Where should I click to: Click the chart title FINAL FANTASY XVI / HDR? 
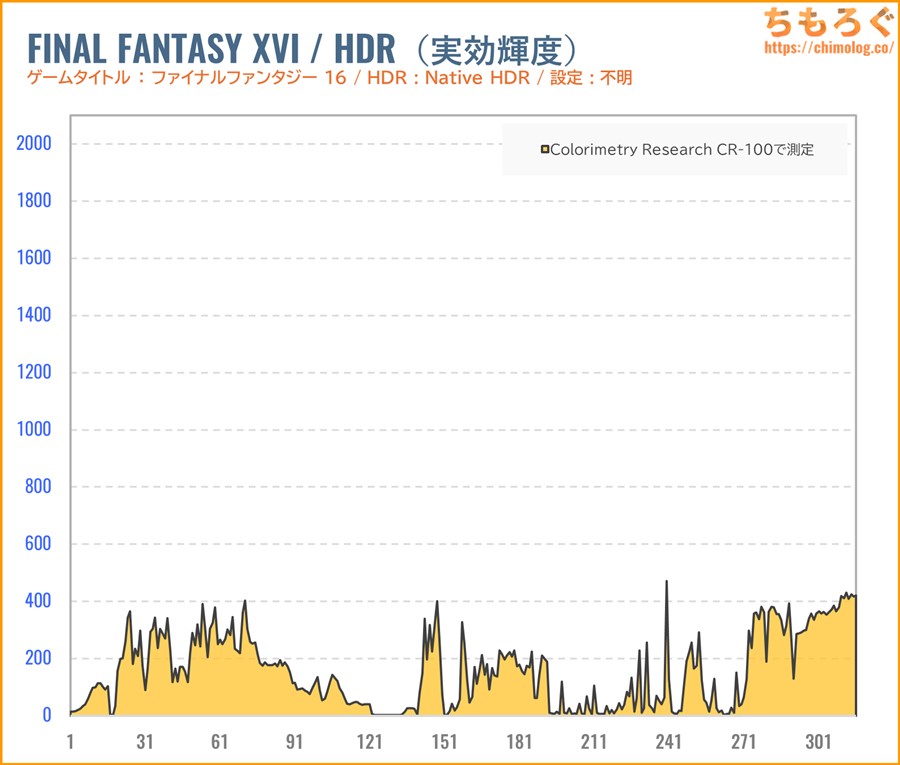pos(211,48)
